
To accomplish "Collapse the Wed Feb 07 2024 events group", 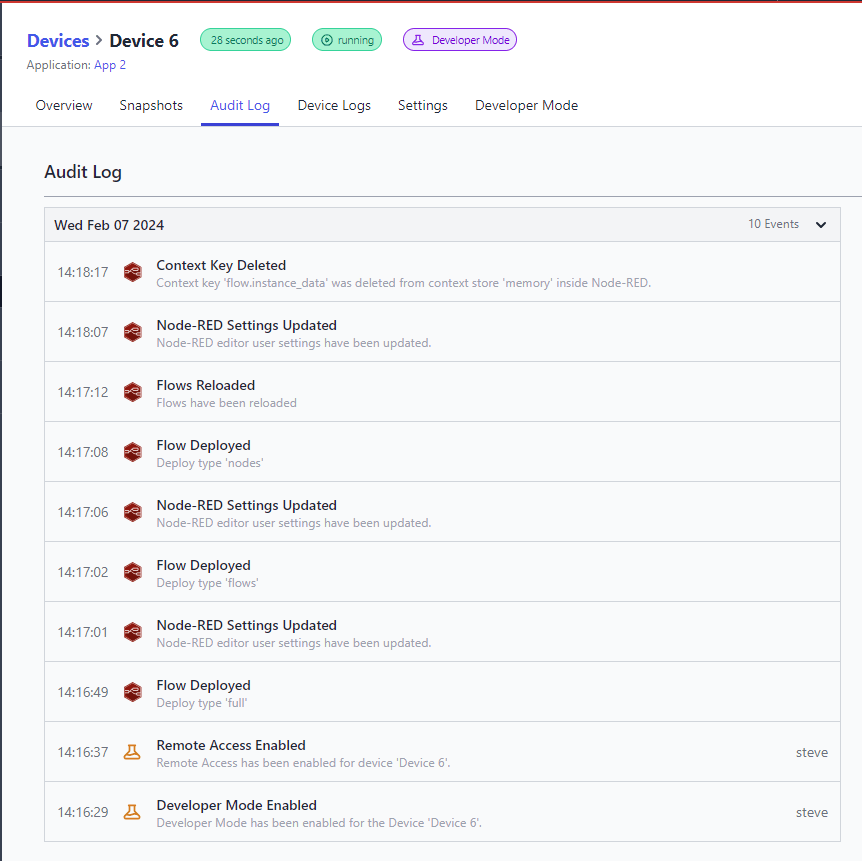I will (821, 224).
